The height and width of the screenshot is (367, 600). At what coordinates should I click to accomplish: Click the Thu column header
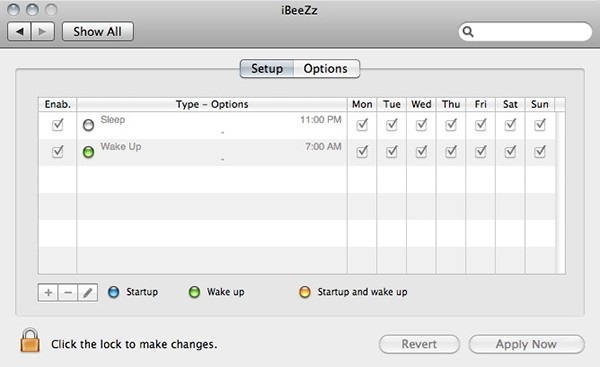(x=451, y=104)
